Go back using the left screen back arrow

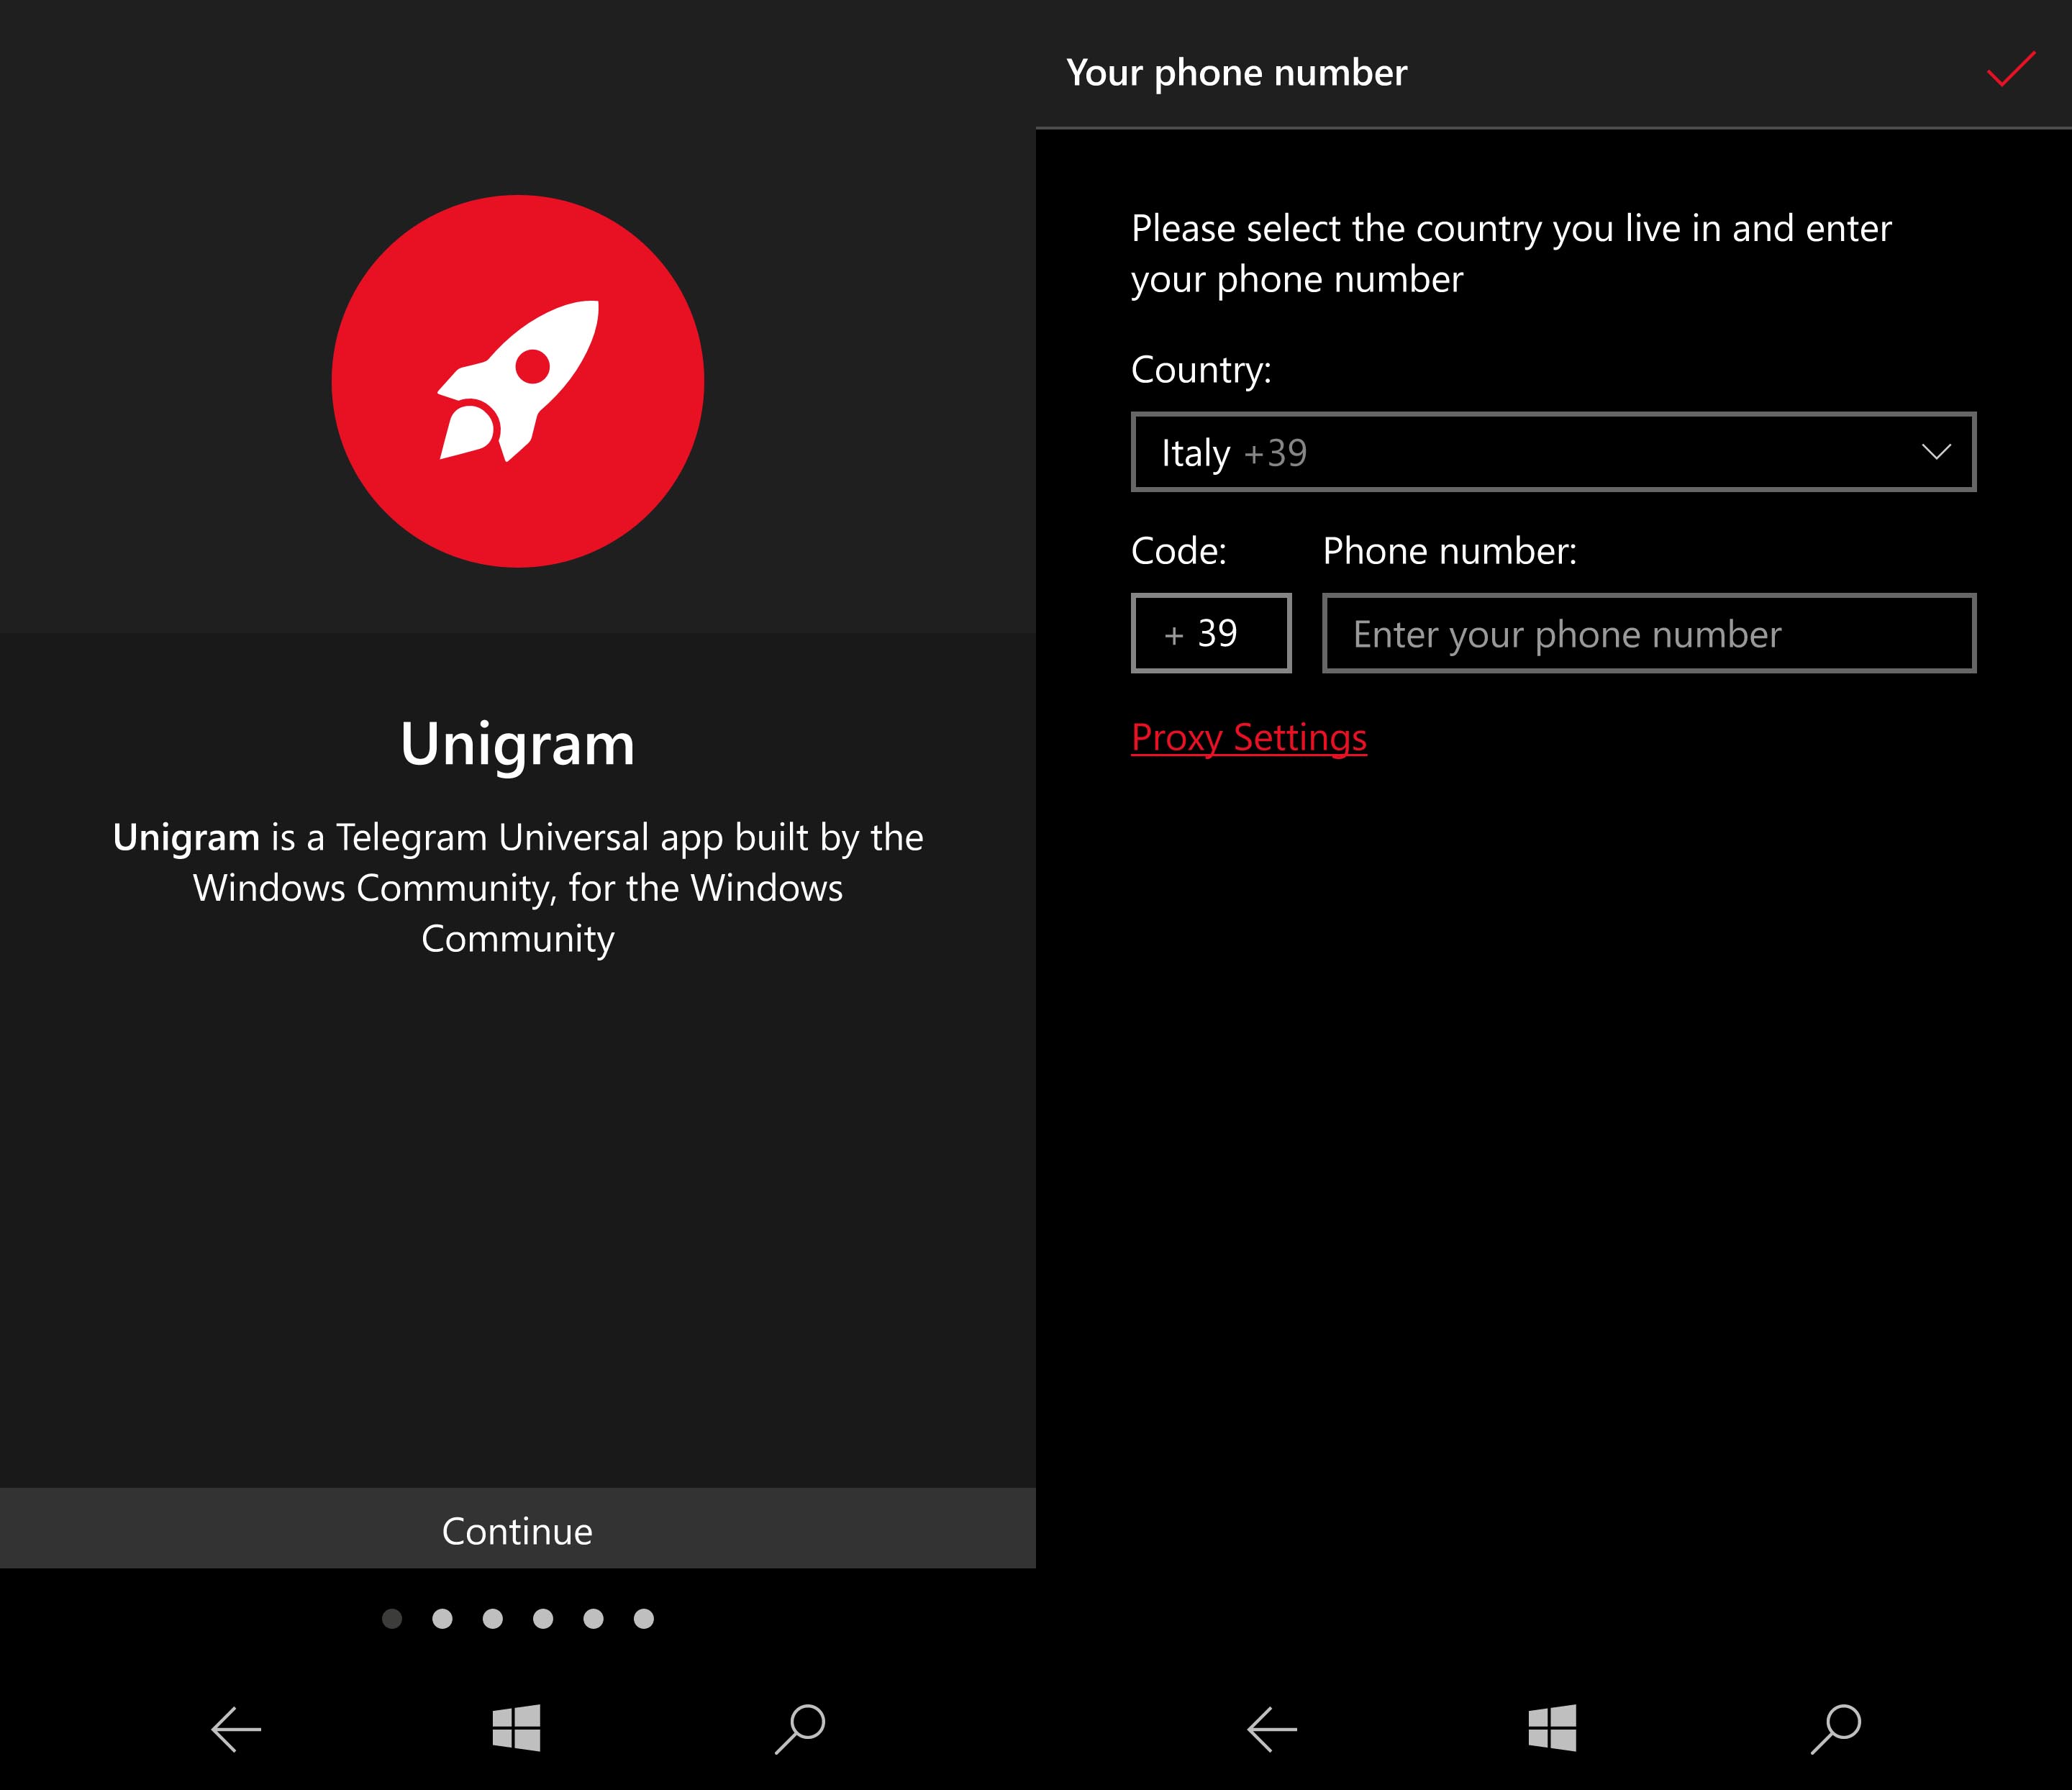click(236, 1729)
